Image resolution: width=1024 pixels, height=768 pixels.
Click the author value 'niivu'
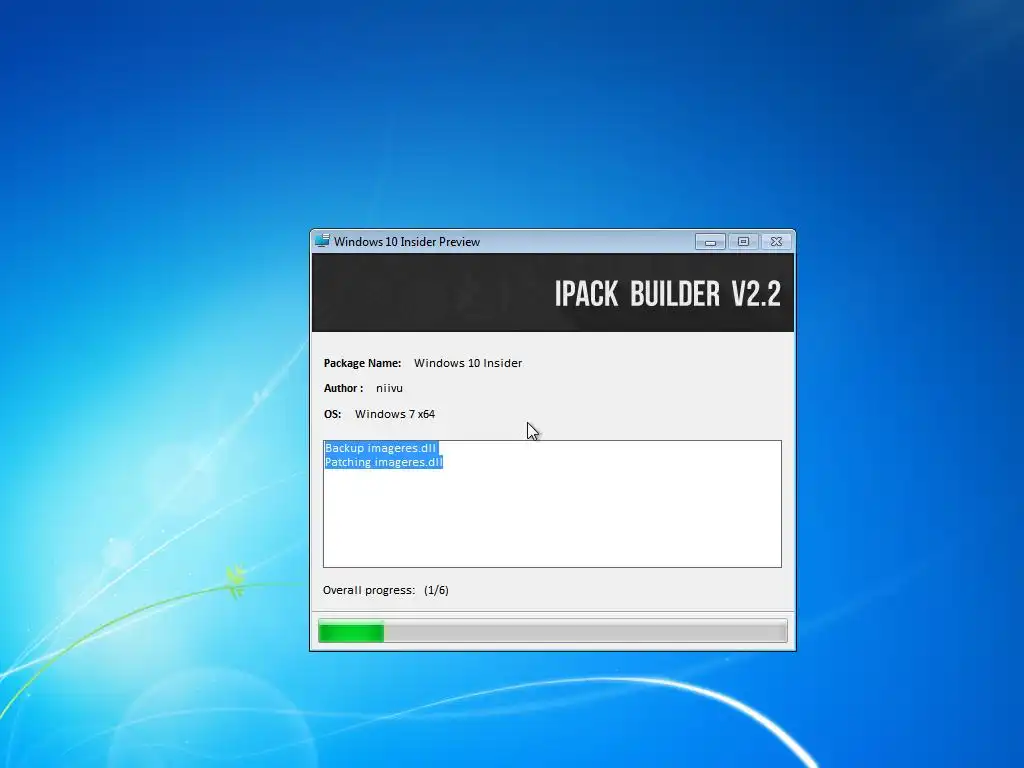389,388
